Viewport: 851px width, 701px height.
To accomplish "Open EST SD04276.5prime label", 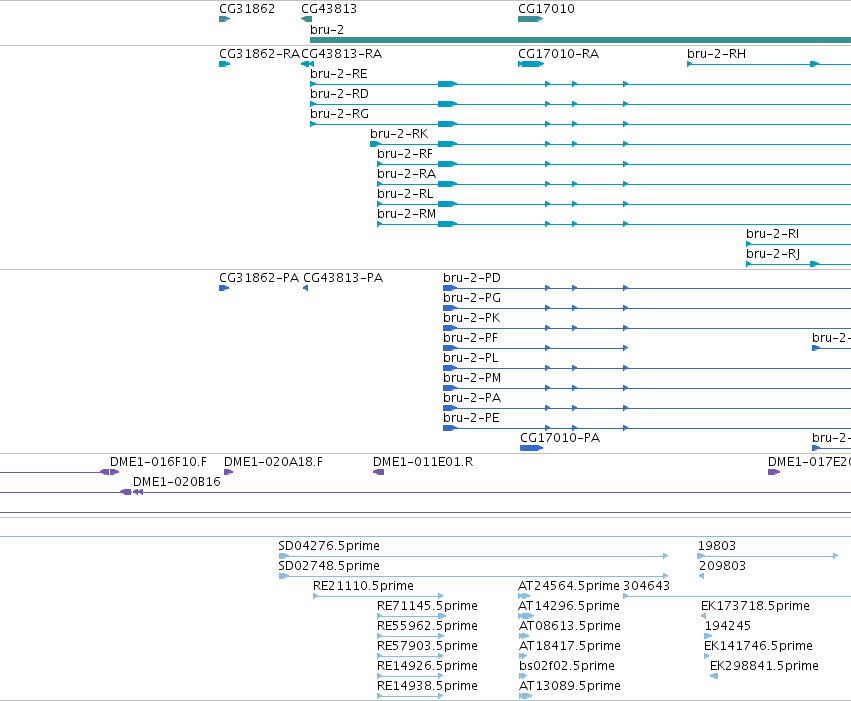I will (329, 546).
